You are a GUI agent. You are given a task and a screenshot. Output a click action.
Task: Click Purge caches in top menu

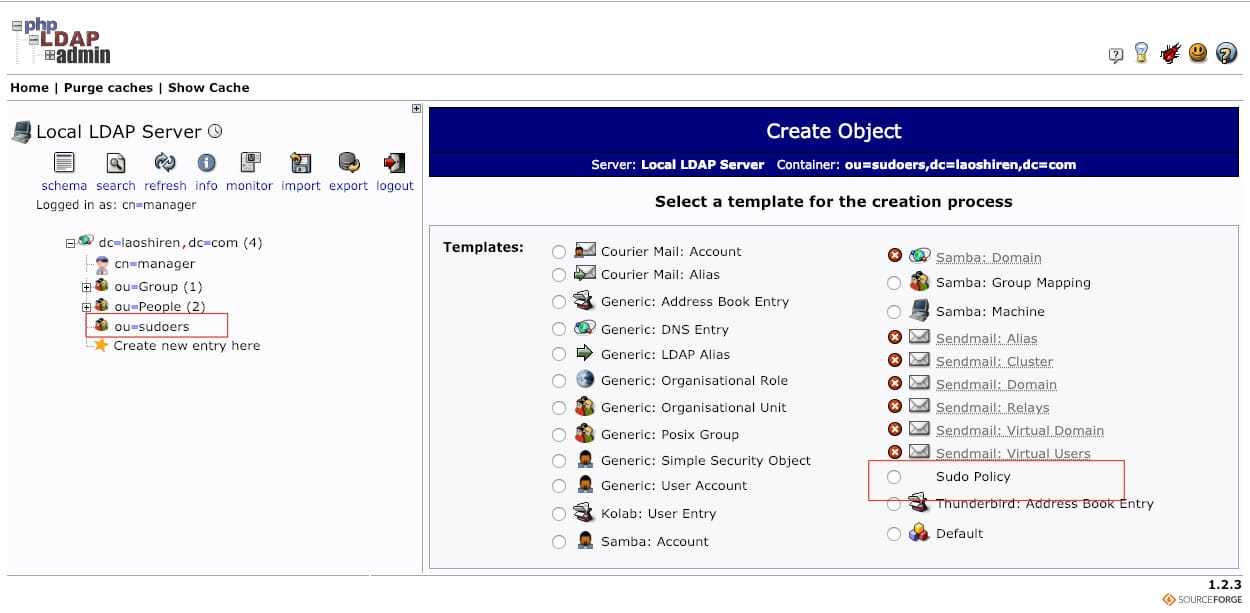click(108, 87)
